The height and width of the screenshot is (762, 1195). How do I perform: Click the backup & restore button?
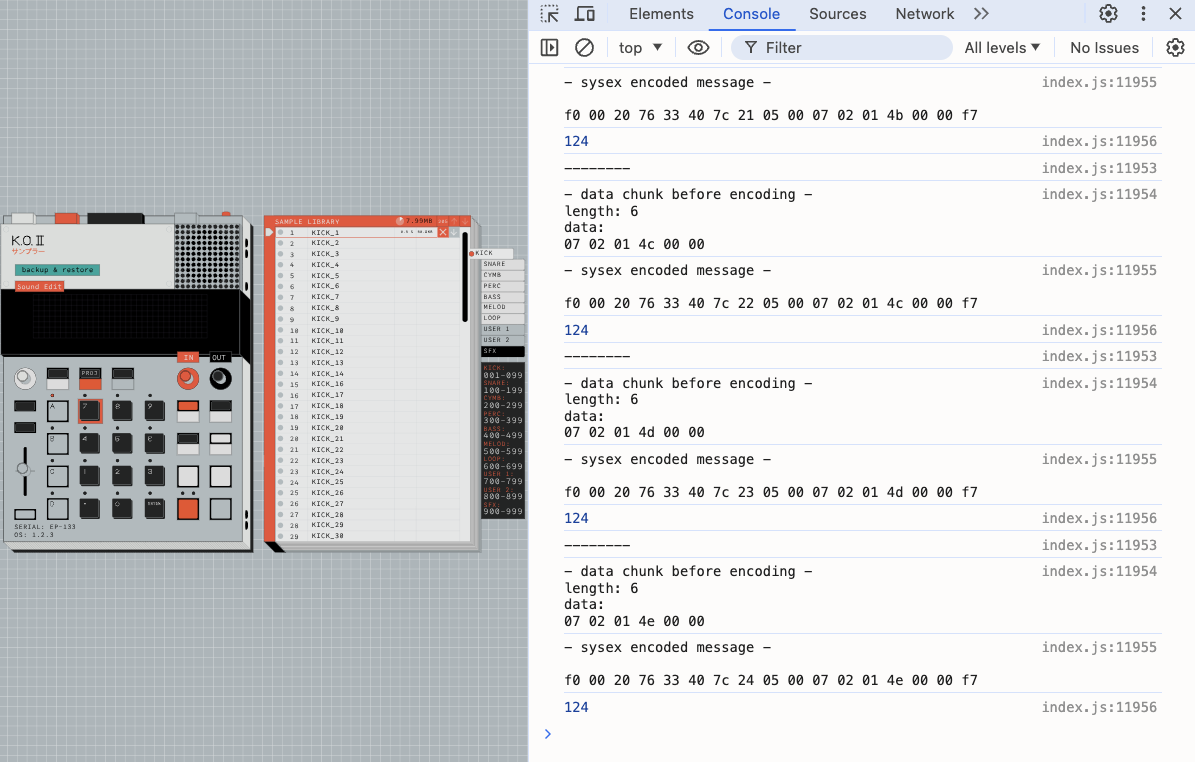[57, 270]
